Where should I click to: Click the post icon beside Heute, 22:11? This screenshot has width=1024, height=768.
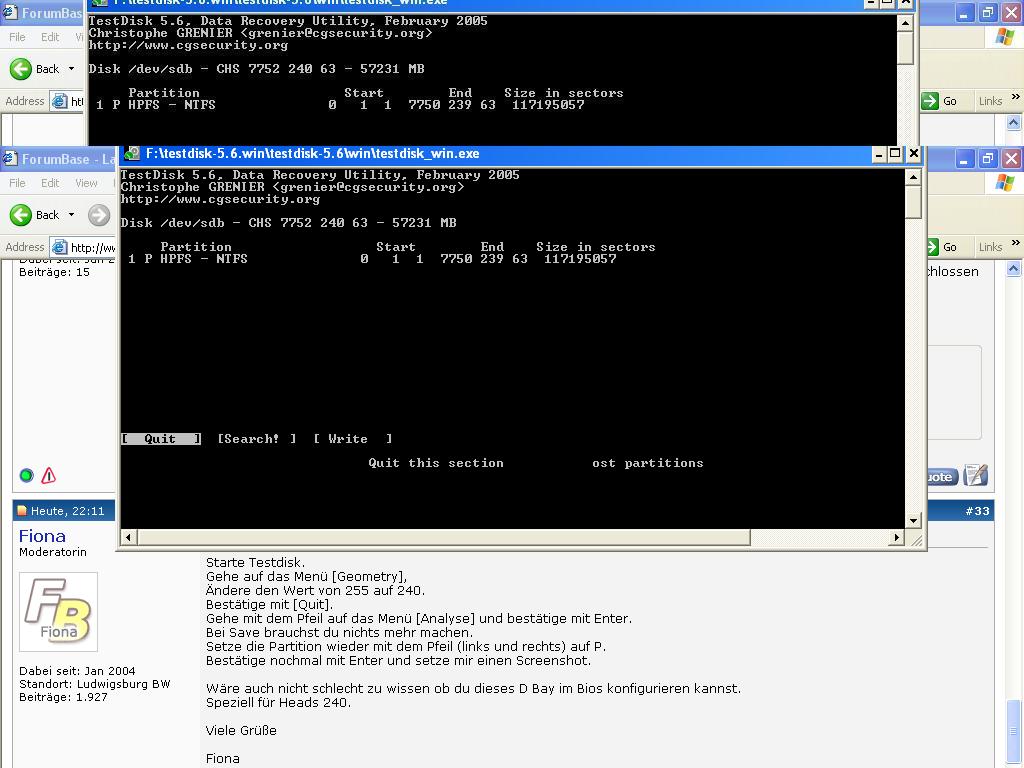pos(23,511)
